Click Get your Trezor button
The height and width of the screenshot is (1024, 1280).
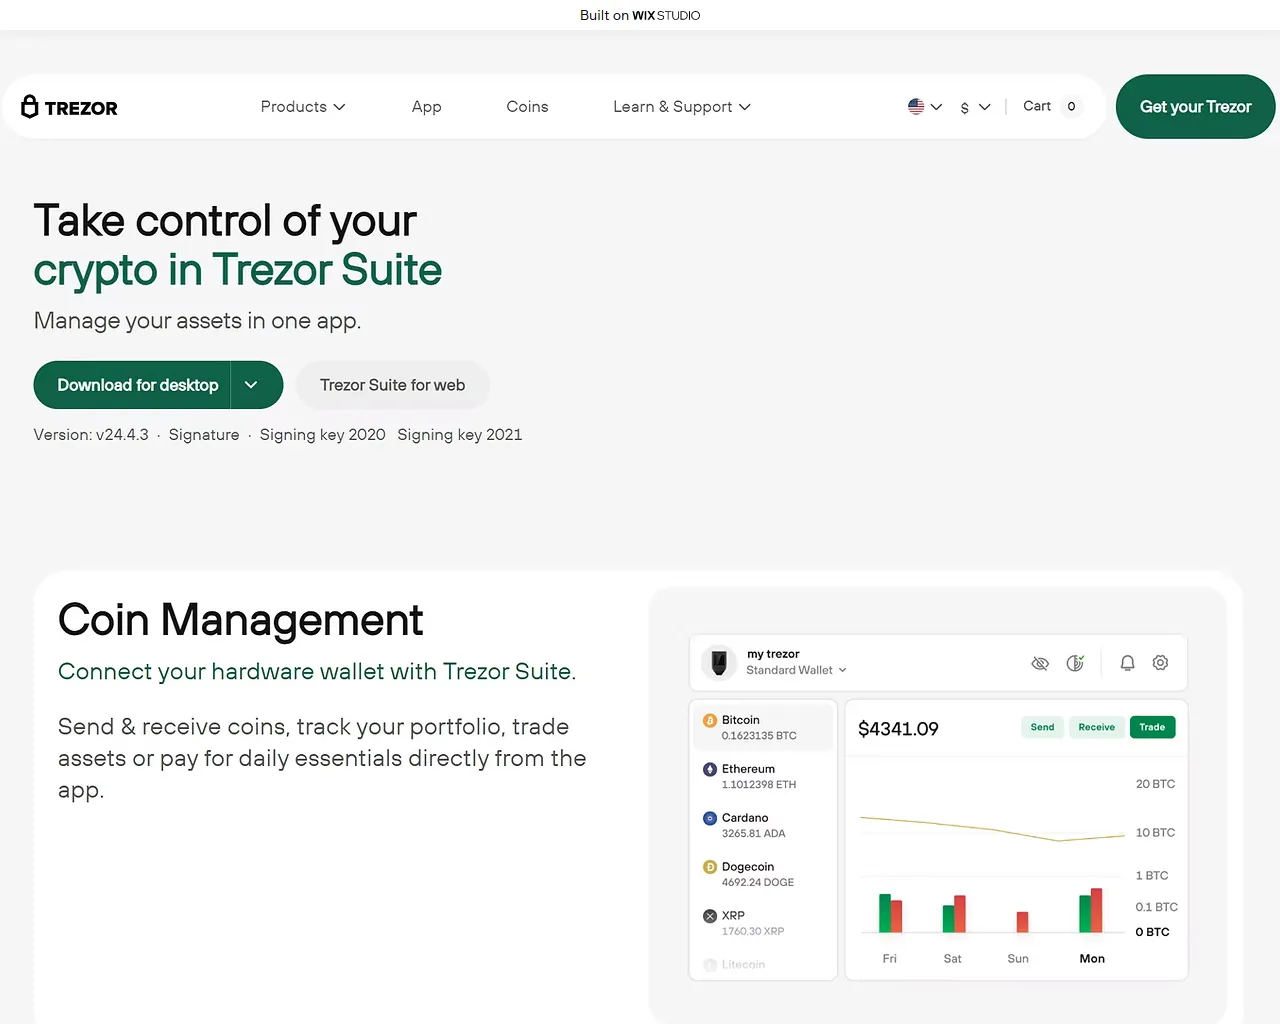(x=1195, y=107)
